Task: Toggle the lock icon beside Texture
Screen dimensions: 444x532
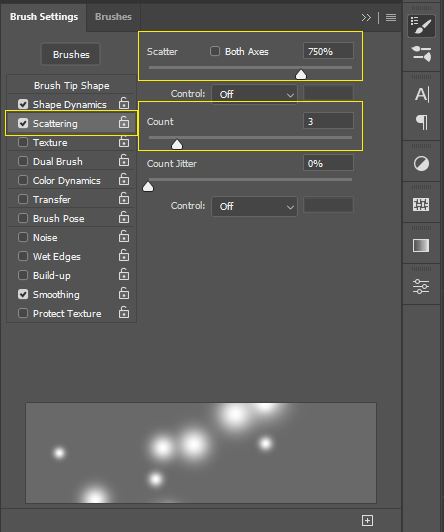Action: [x=124, y=142]
